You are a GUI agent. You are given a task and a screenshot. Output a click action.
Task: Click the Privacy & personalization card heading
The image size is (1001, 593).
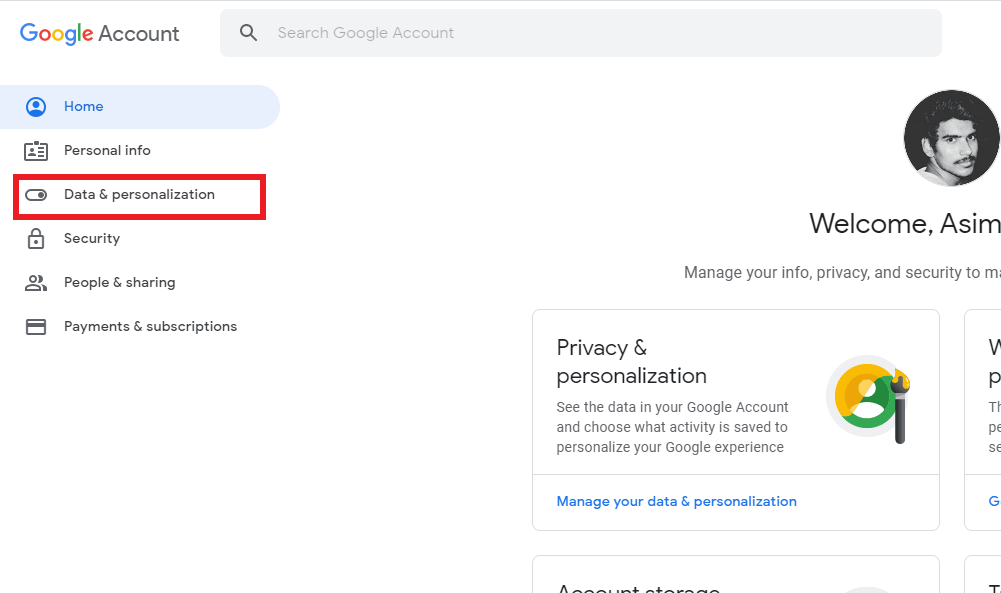(x=631, y=362)
